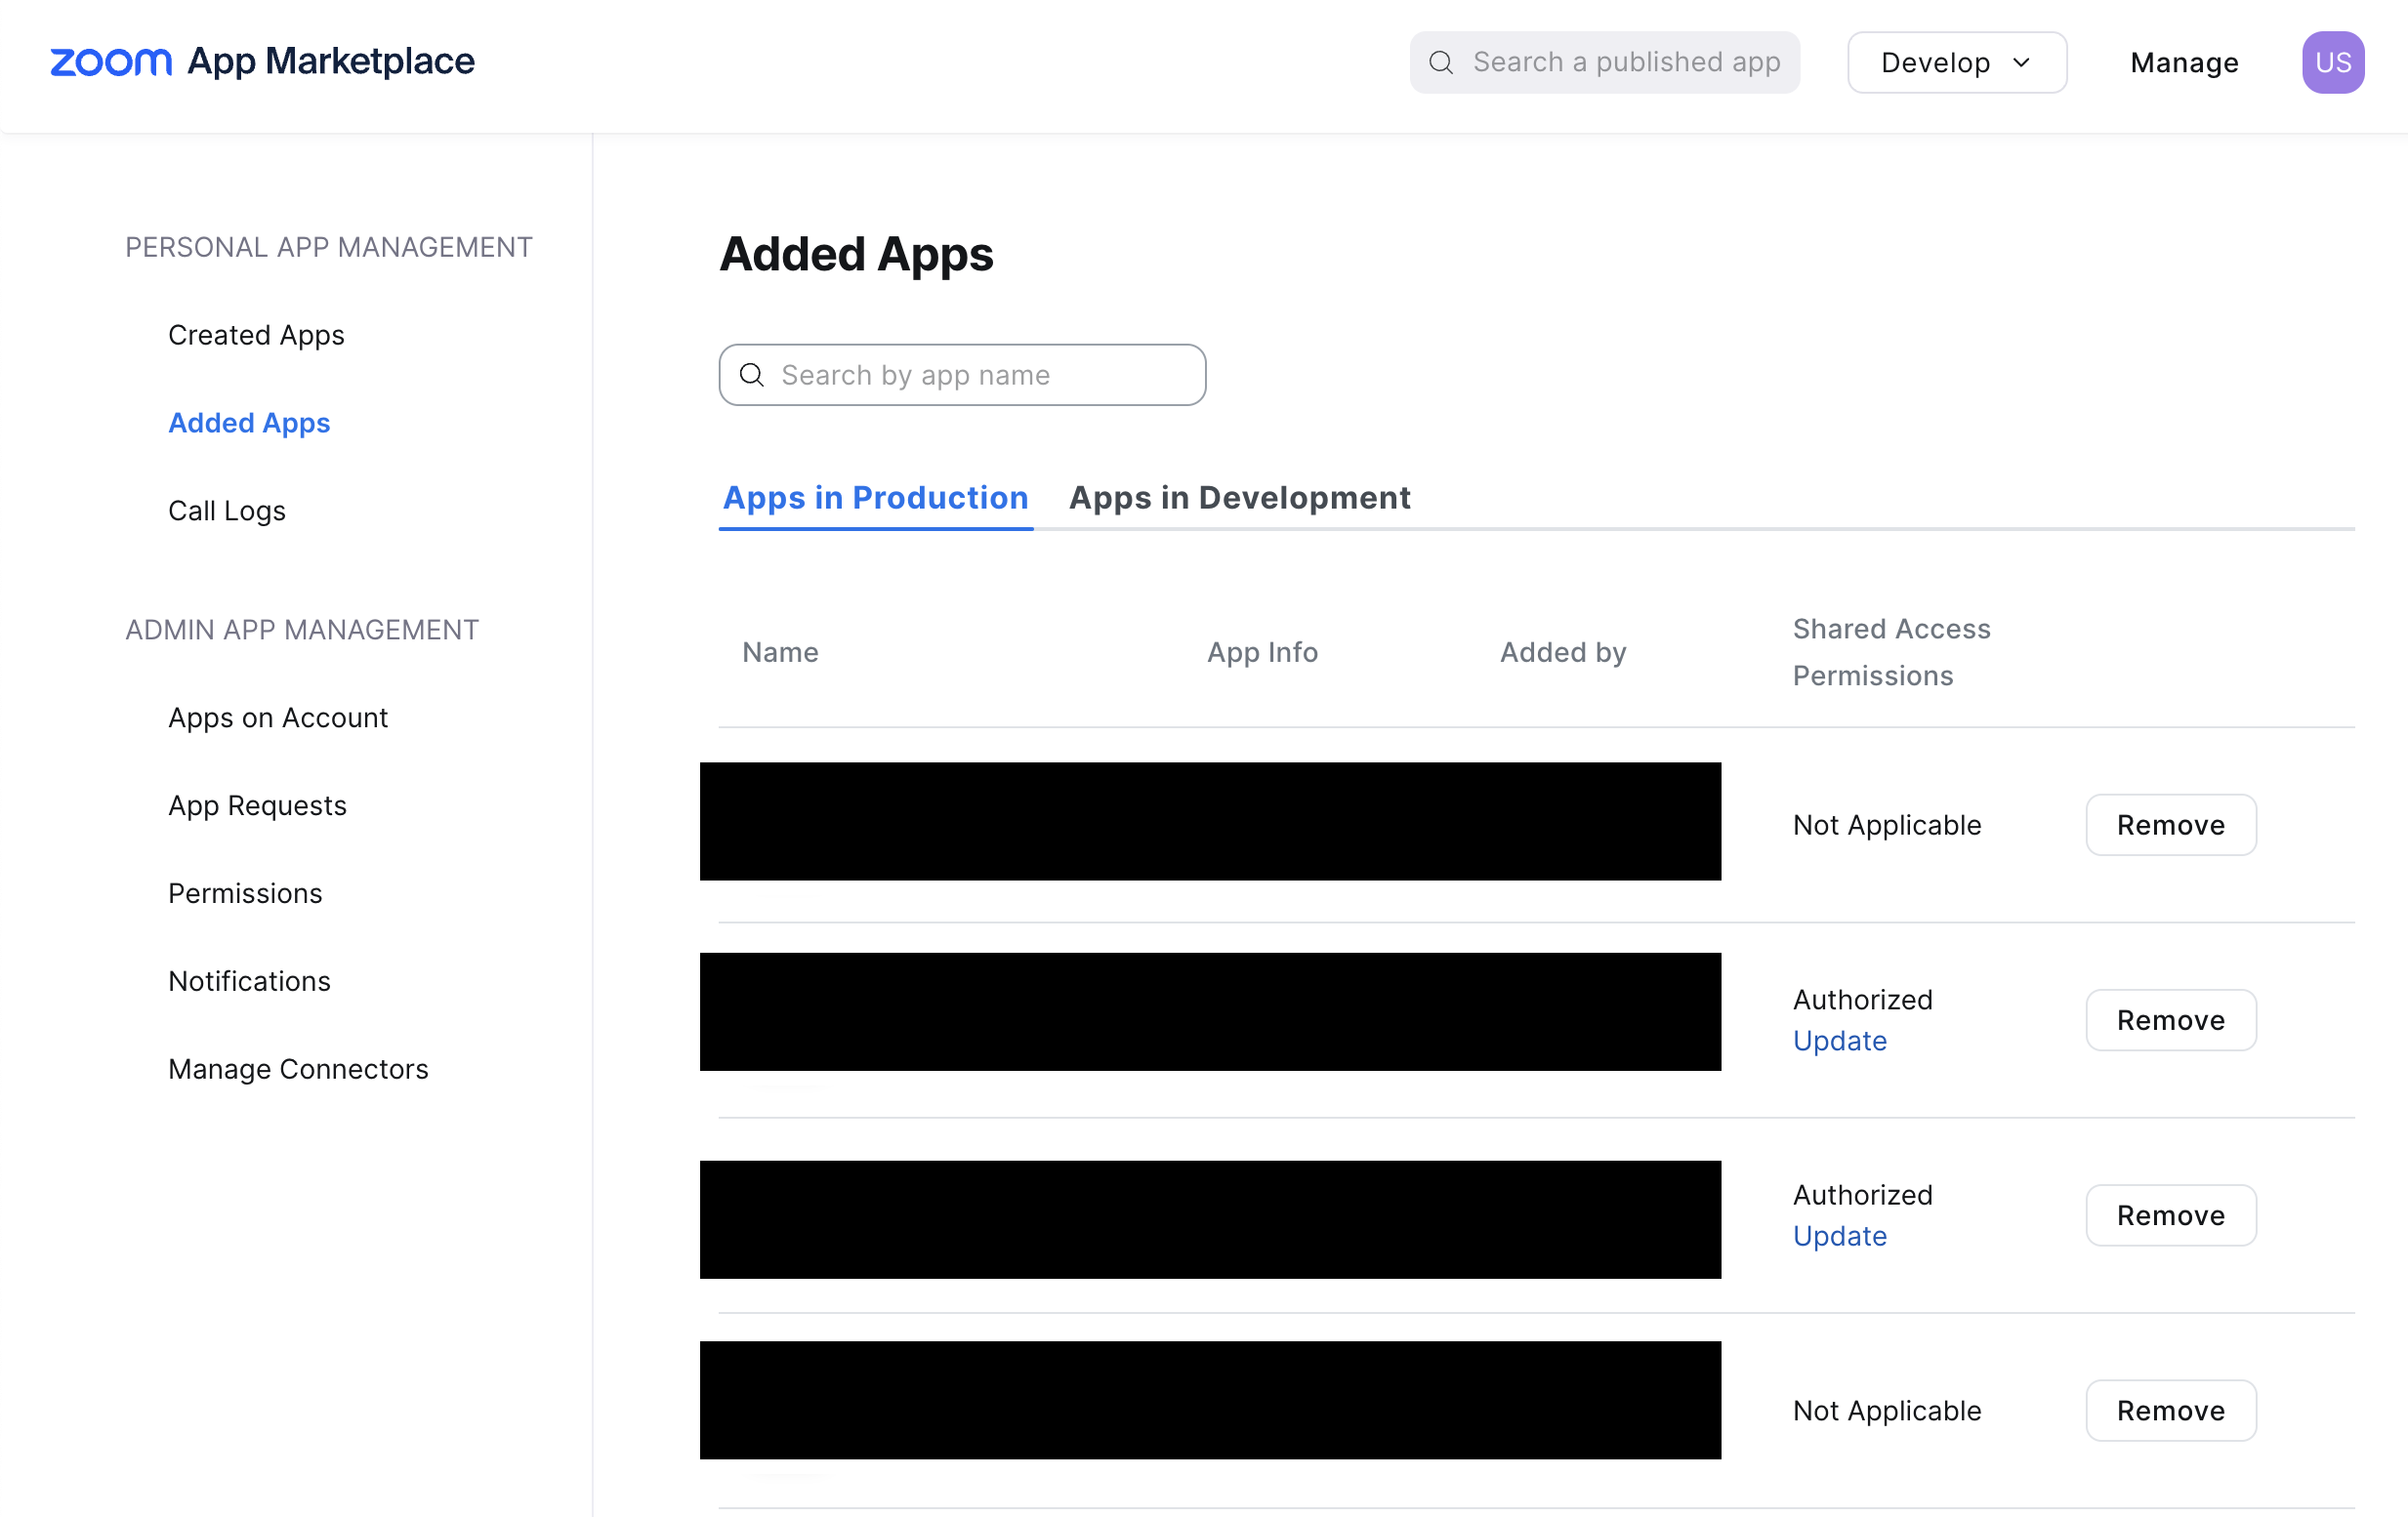
Task: Click the search magnifier in the top bar
Action: 1440,61
